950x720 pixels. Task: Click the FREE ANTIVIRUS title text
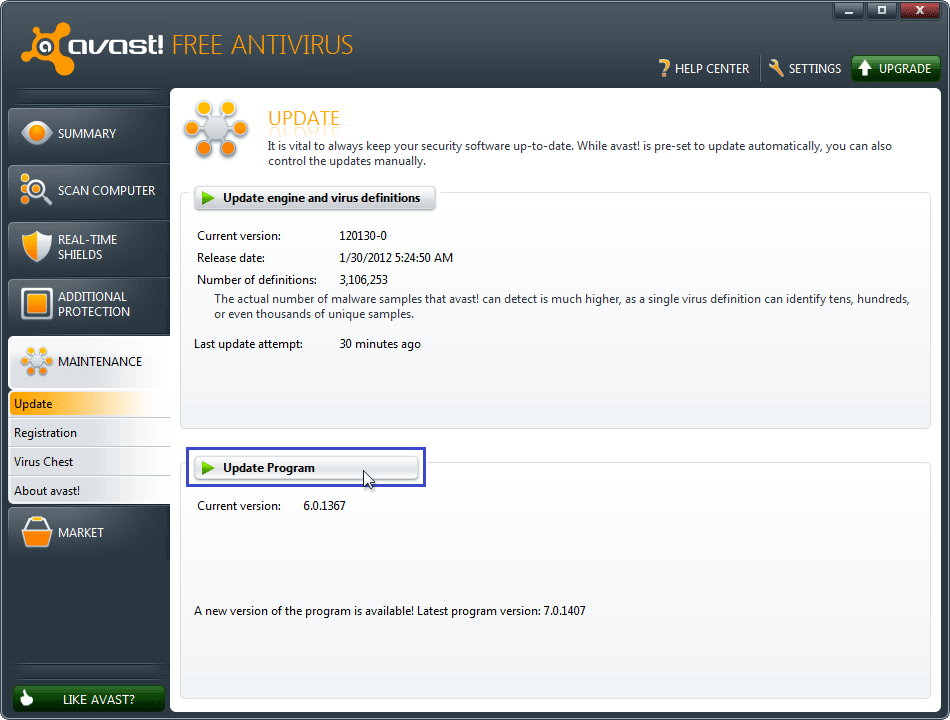click(262, 45)
